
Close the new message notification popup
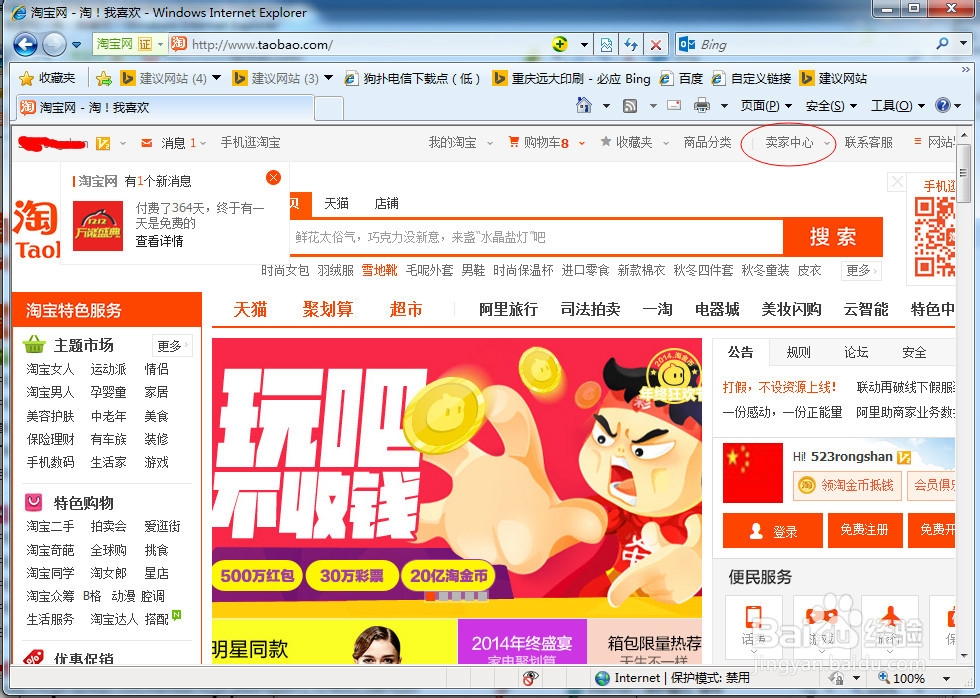pos(273,177)
